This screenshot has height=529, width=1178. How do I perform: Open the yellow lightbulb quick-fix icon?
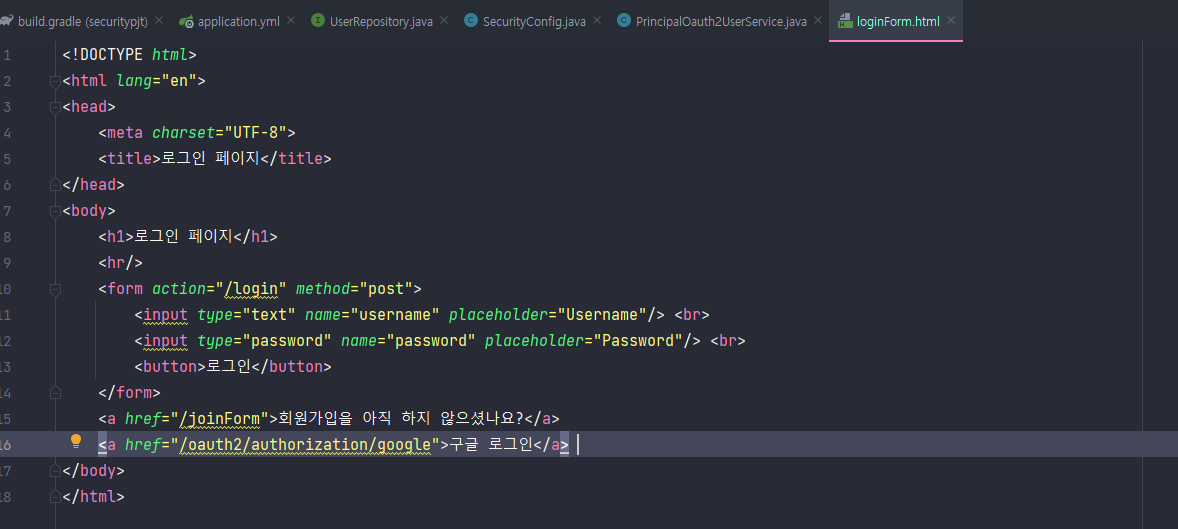click(x=76, y=442)
